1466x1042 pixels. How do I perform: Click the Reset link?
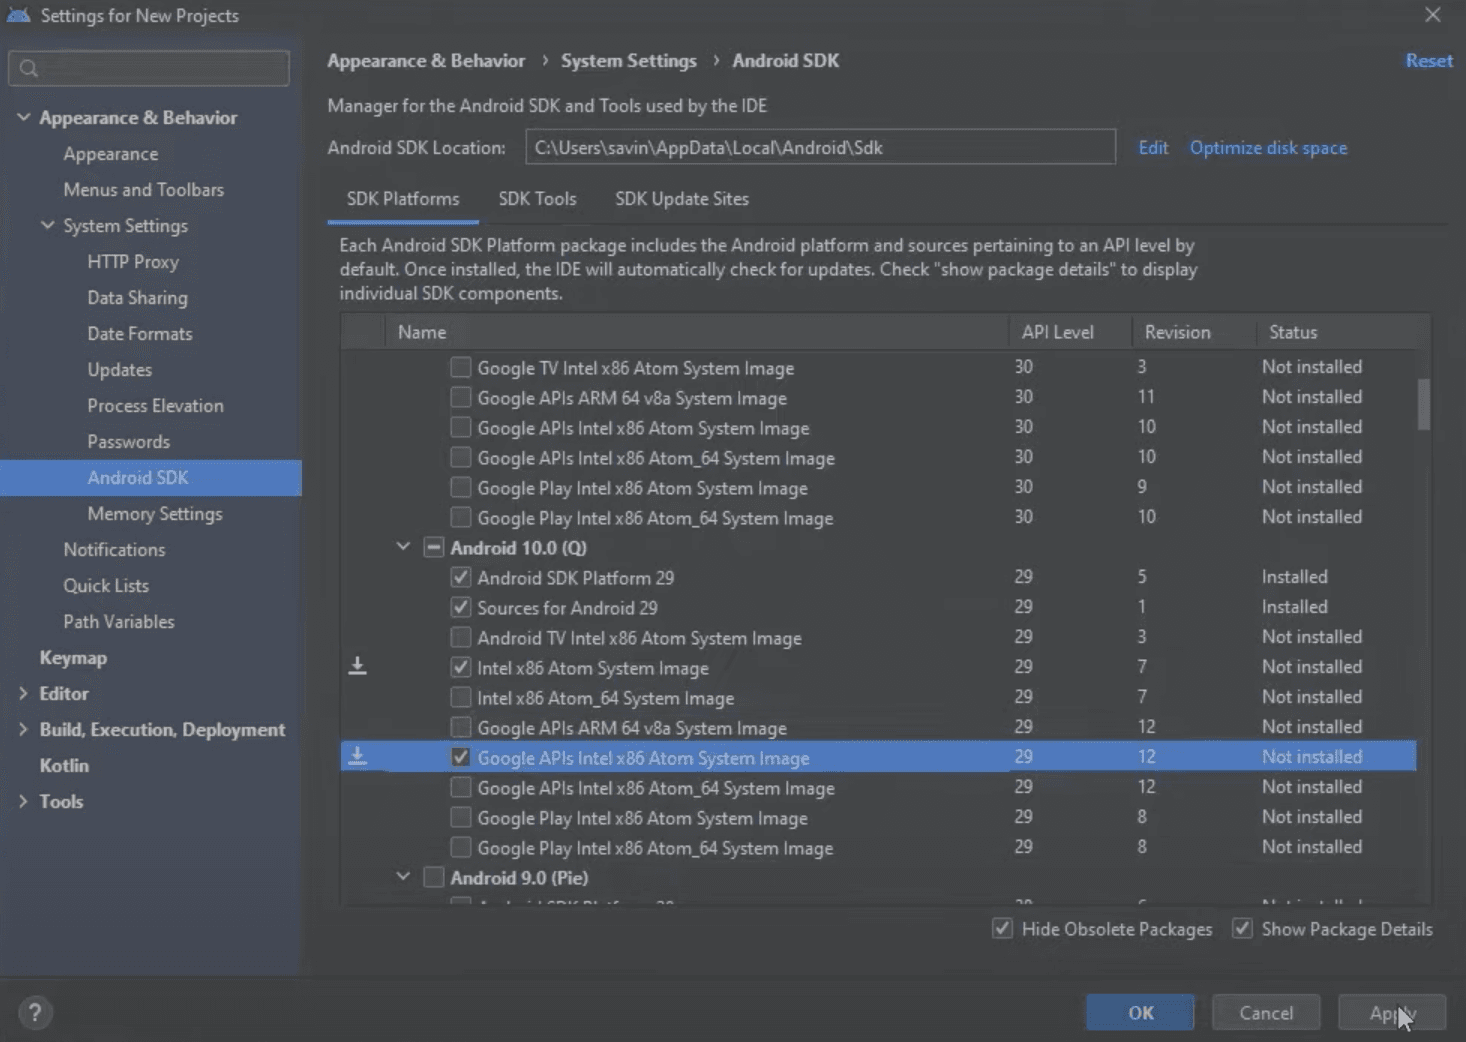point(1428,60)
